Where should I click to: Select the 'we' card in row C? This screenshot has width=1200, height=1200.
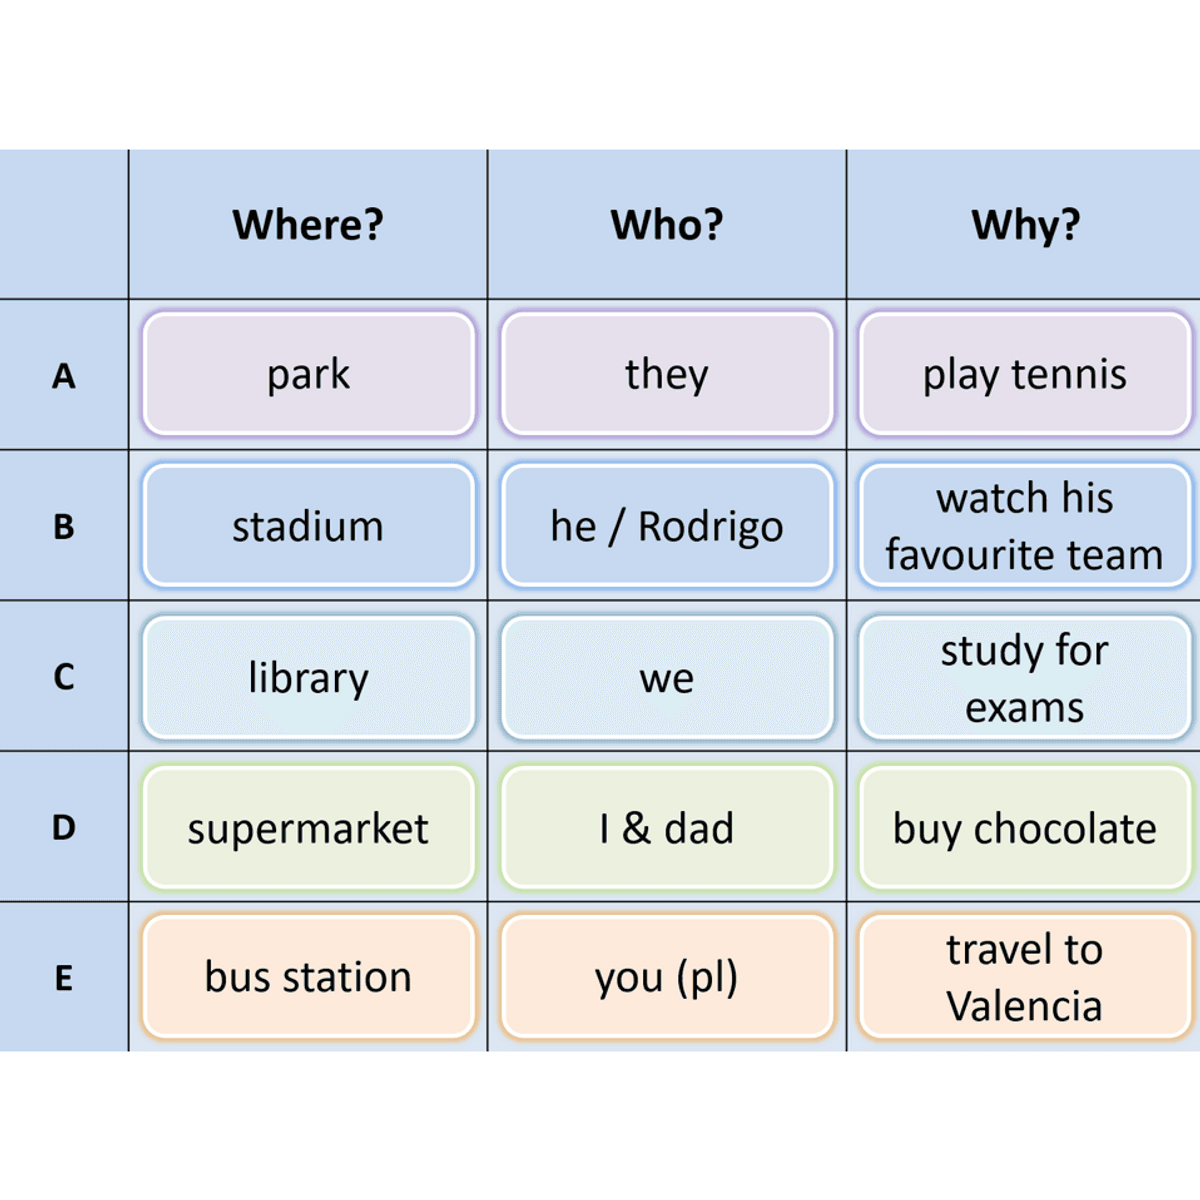[x=667, y=677]
